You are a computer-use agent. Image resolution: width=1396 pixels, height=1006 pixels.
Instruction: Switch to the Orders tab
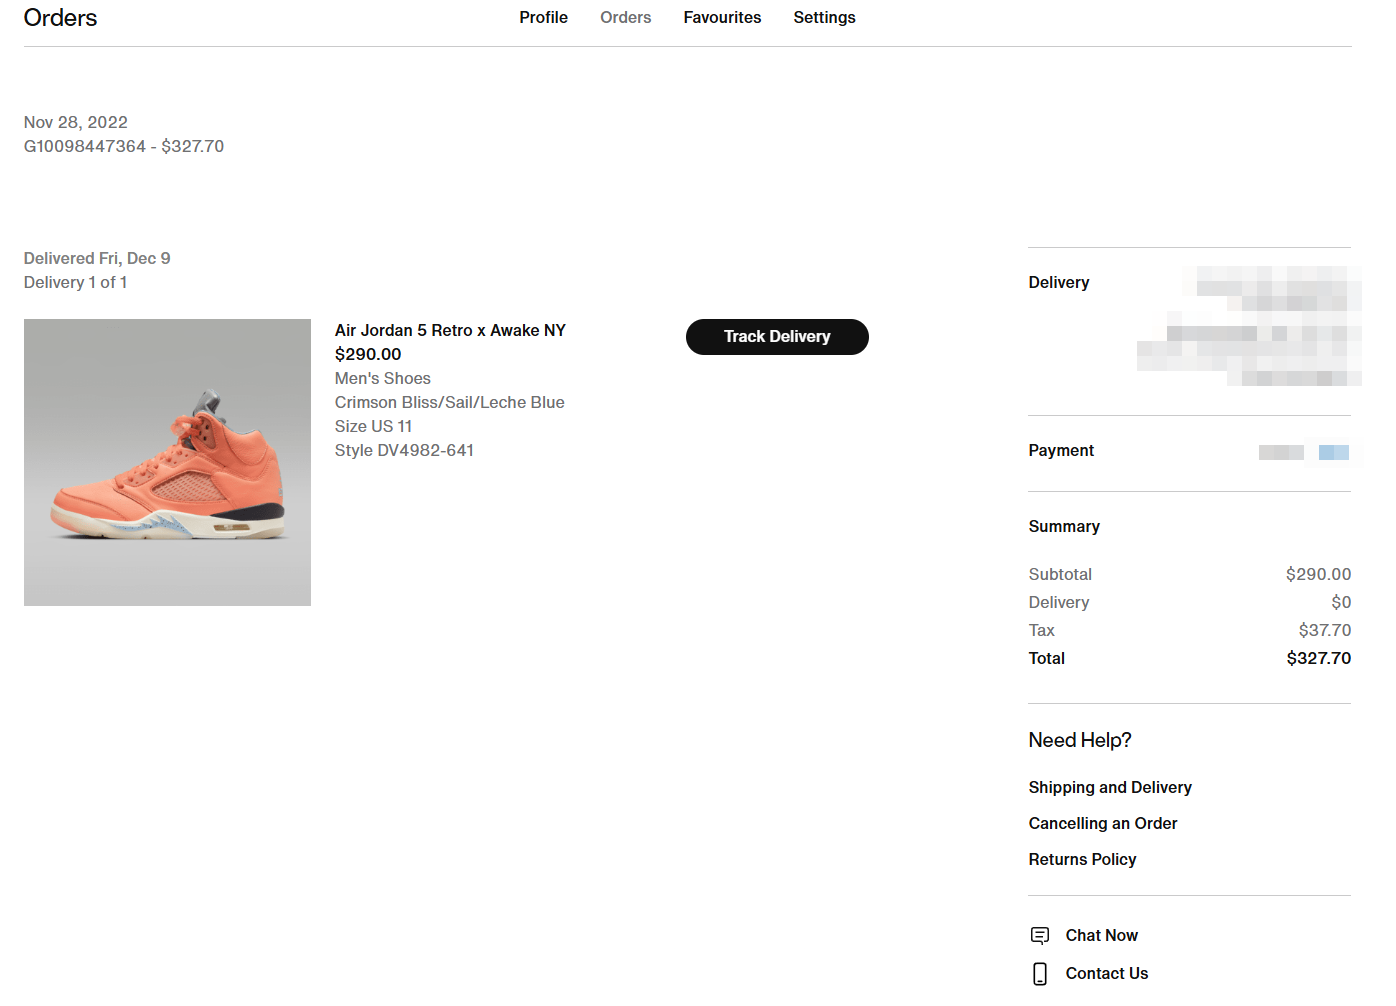click(625, 17)
